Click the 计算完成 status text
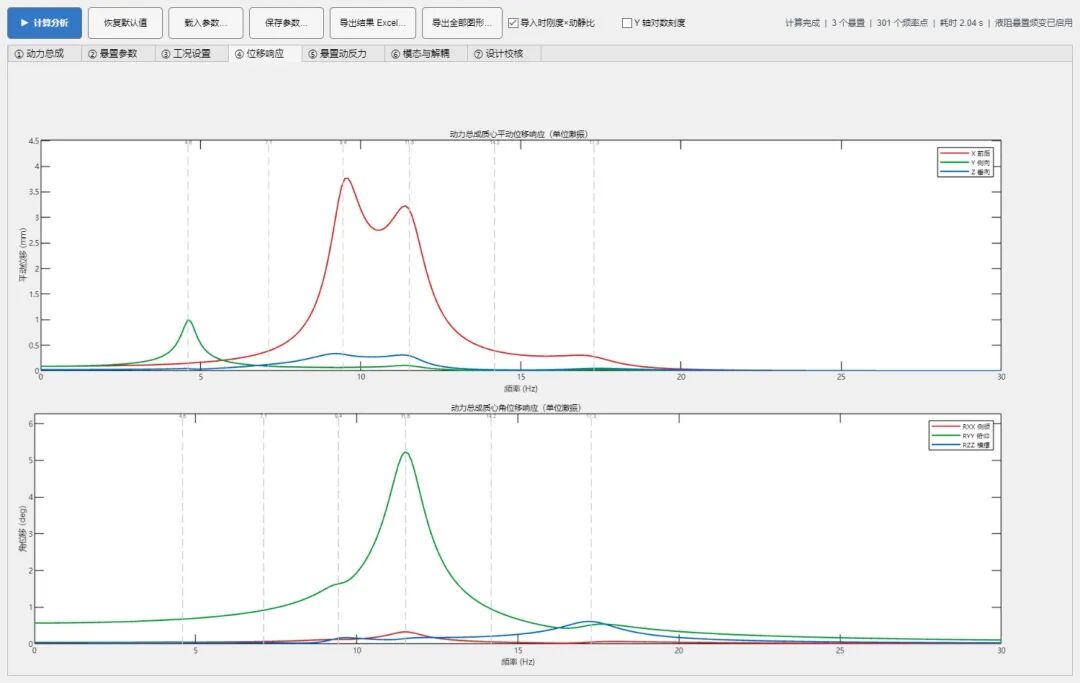Screen dimensions: 1080x683 click(802, 23)
